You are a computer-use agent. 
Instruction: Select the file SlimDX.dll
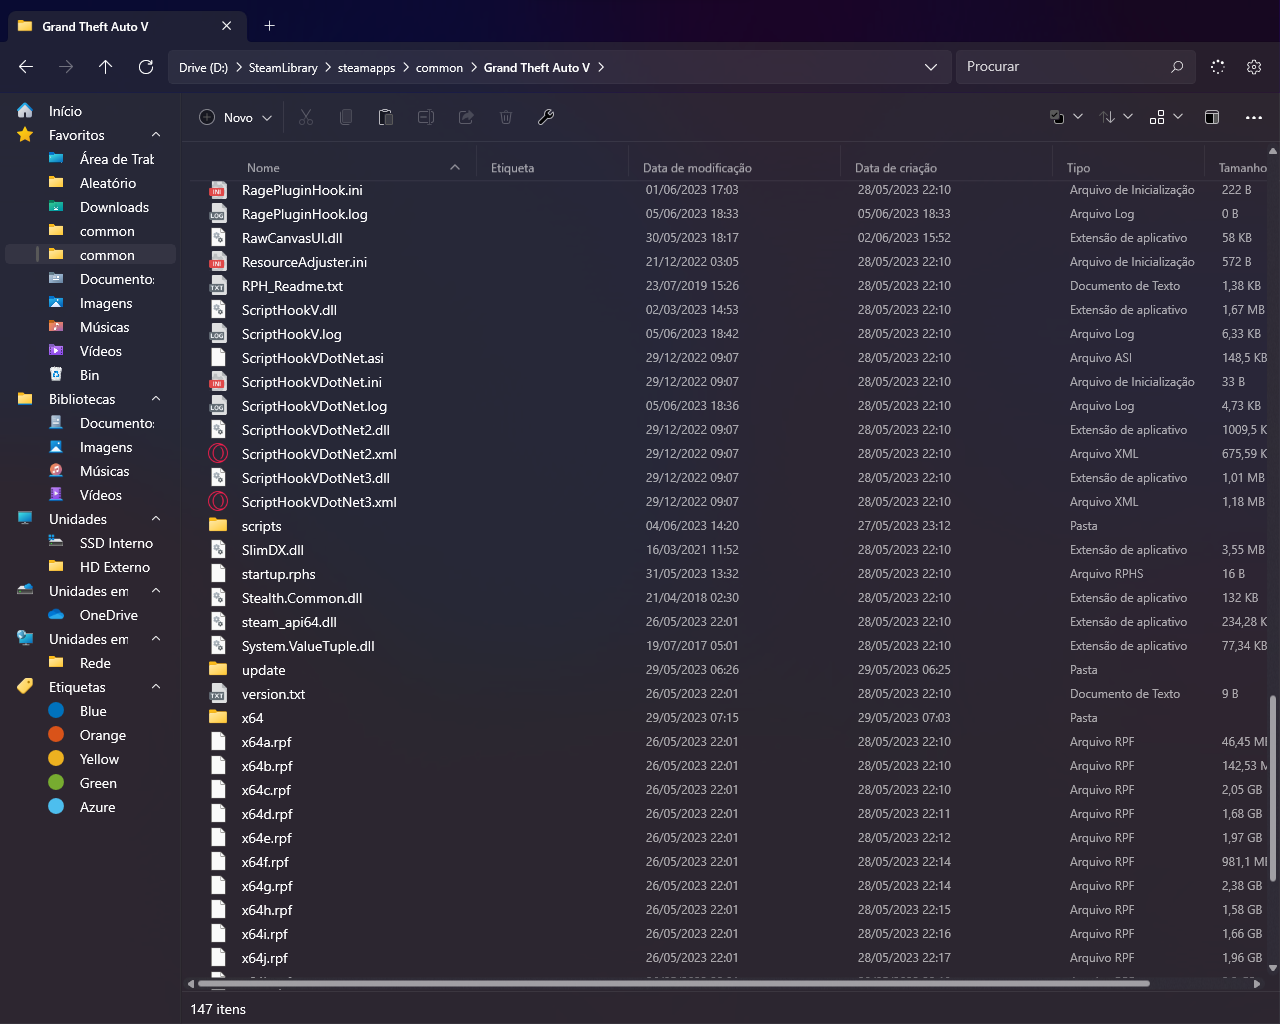tap(273, 550)
